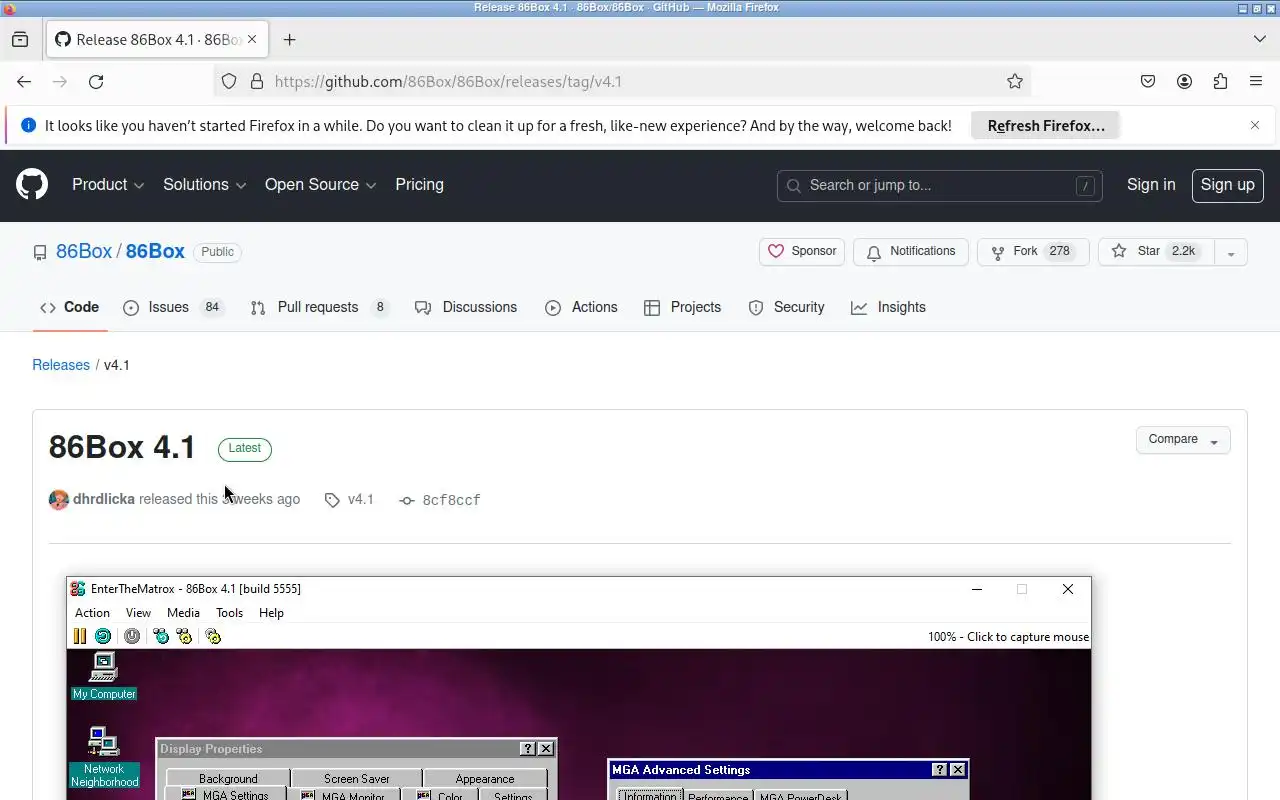Go back to previous page
The width and height of the screenshot is (1280, 800).
(x=24, y=82)
